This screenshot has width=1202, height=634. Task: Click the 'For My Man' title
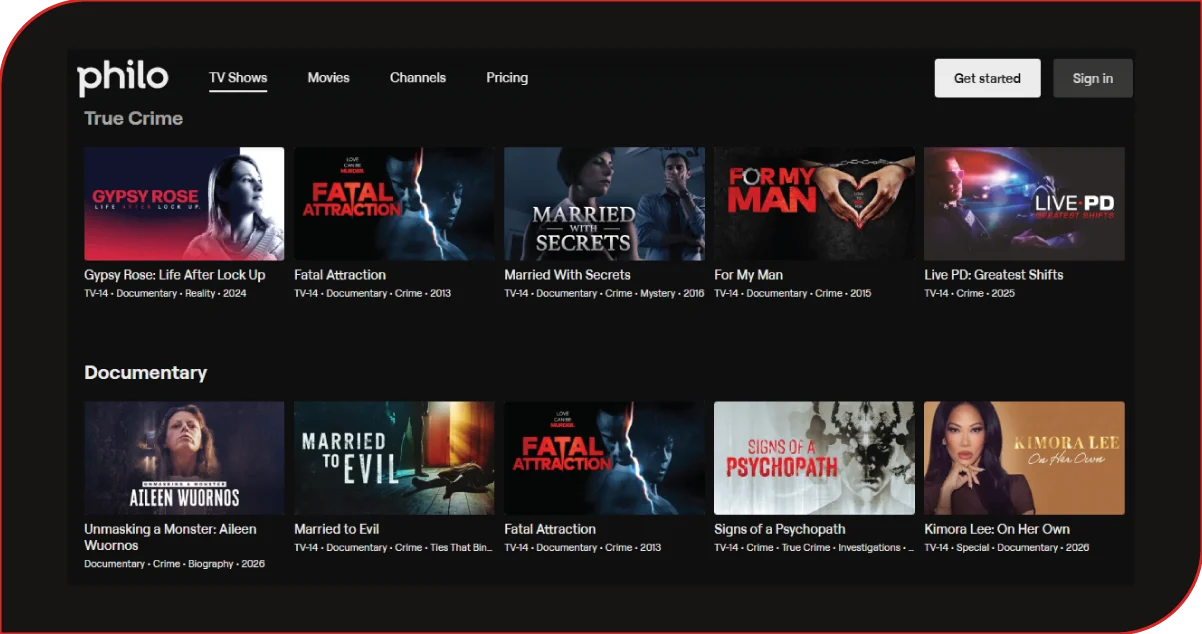(x=748, y=275)
